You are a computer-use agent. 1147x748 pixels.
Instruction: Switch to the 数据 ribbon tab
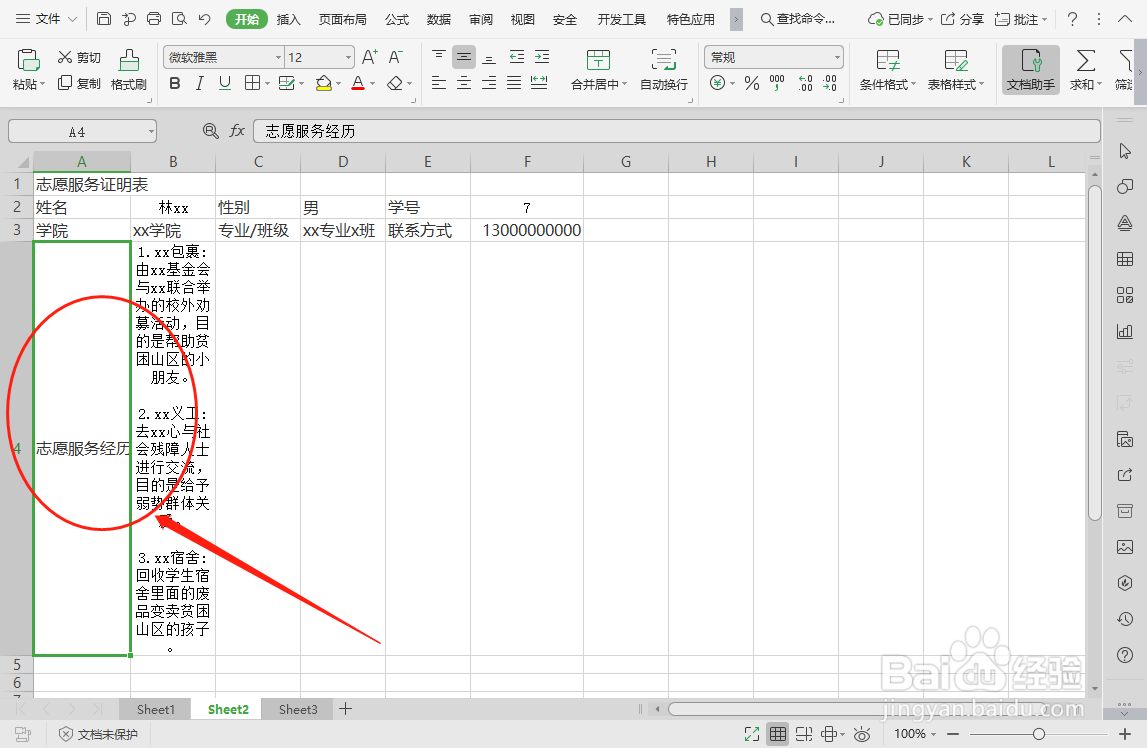point(438,18)
